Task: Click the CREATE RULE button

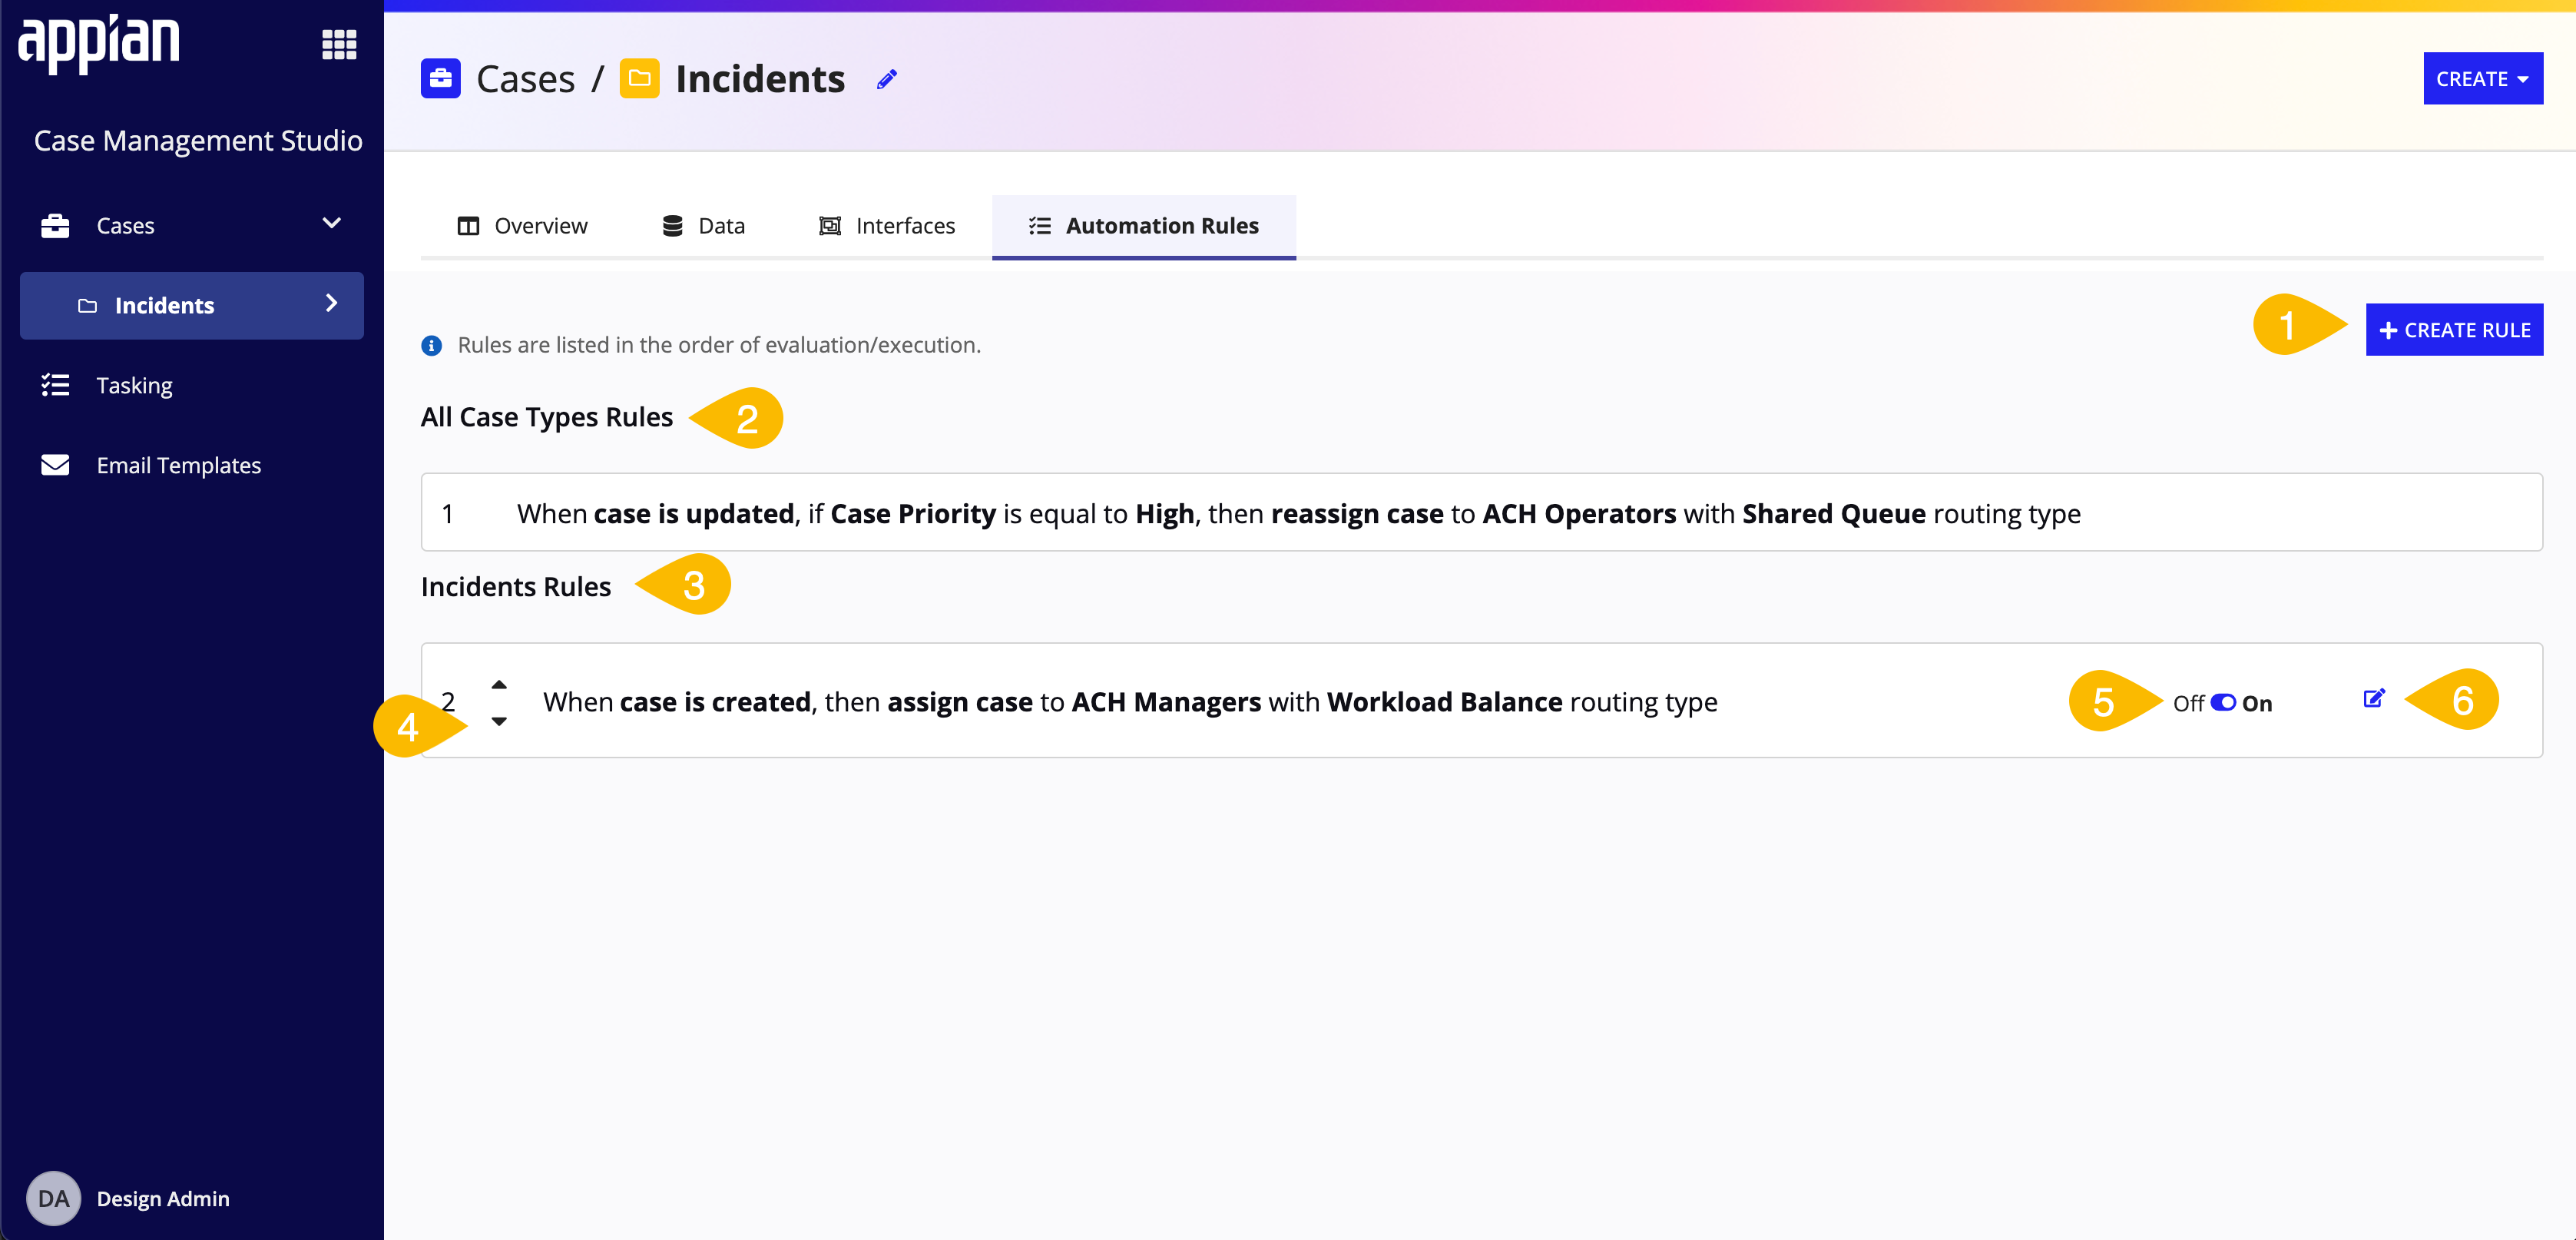Action: (x=2454, y=329)
